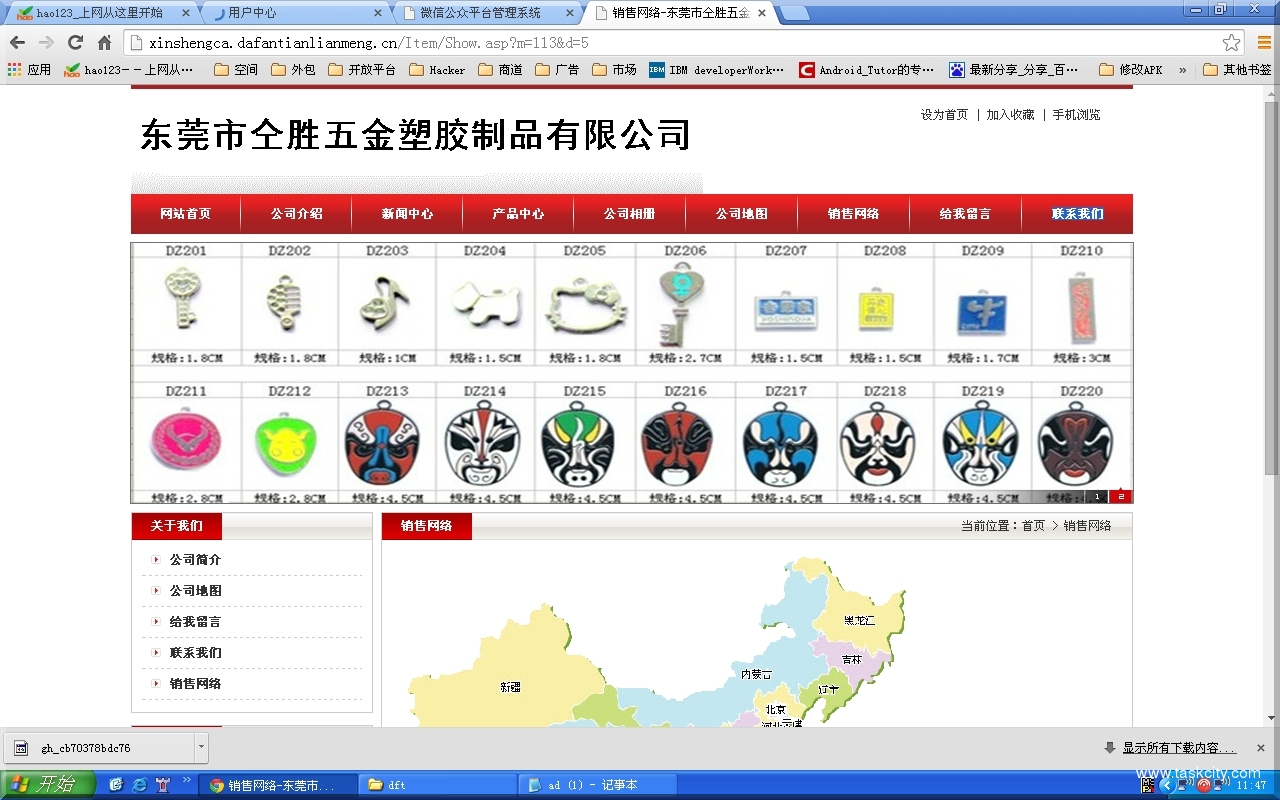The width and height of the screenshot is (1280, 800).
Task: Bookmark this page with the star icon
Action: 1231,43
